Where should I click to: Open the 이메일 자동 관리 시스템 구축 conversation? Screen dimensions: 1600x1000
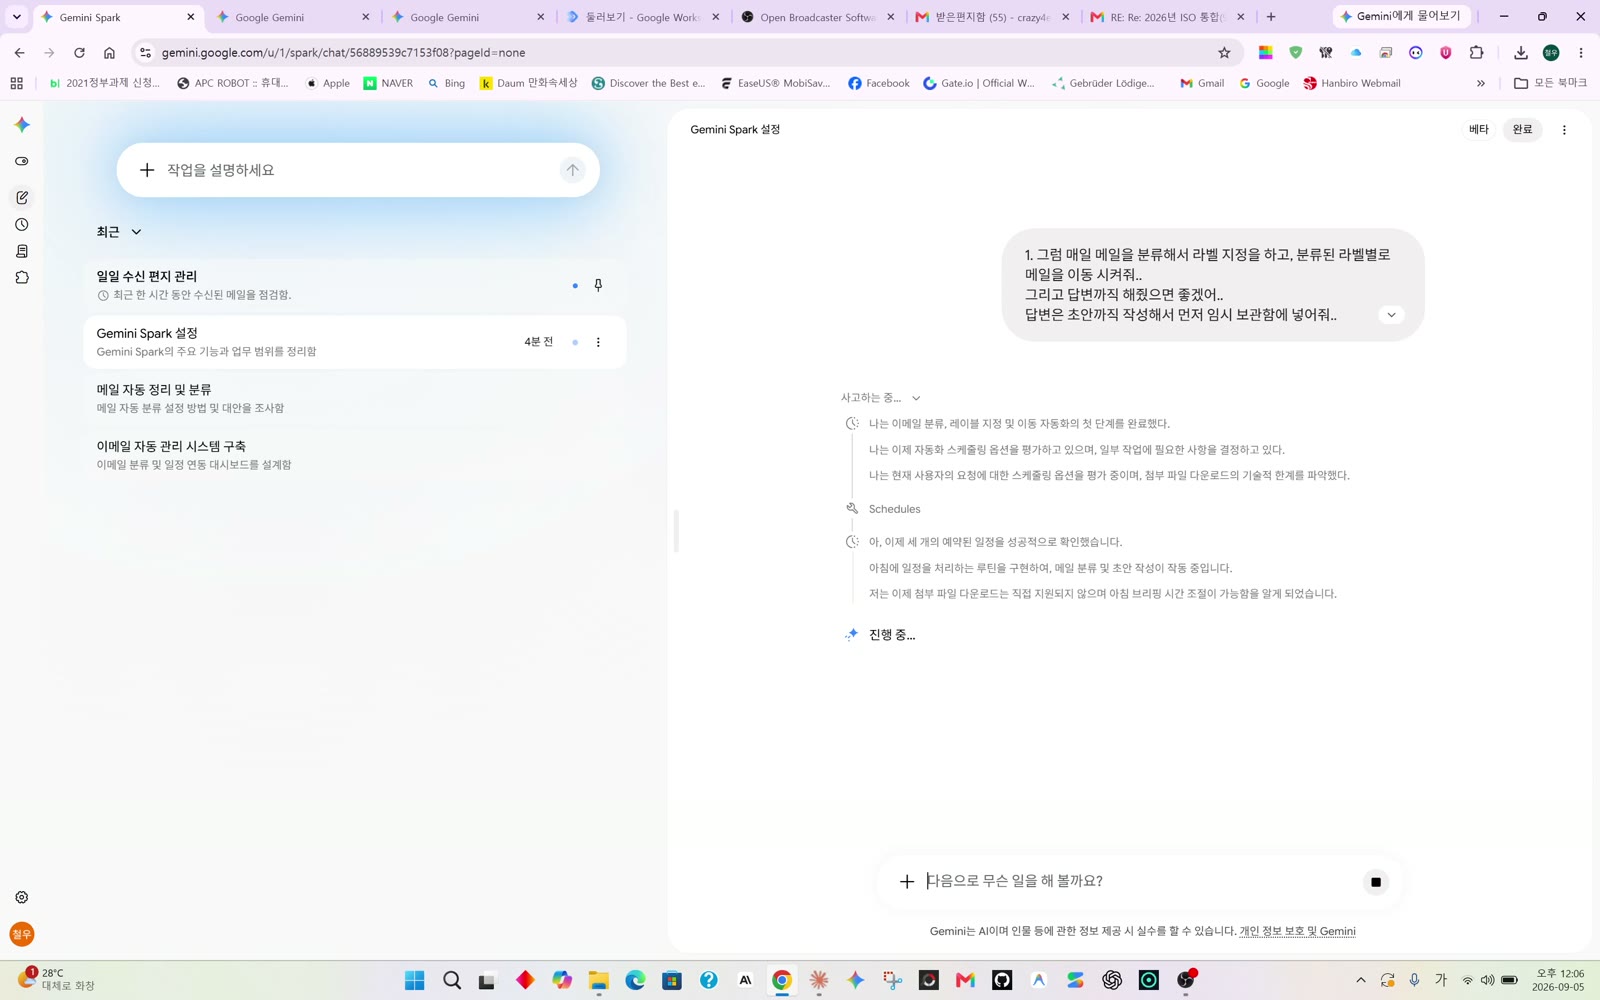pyautogui.click(x=355, y=455)
